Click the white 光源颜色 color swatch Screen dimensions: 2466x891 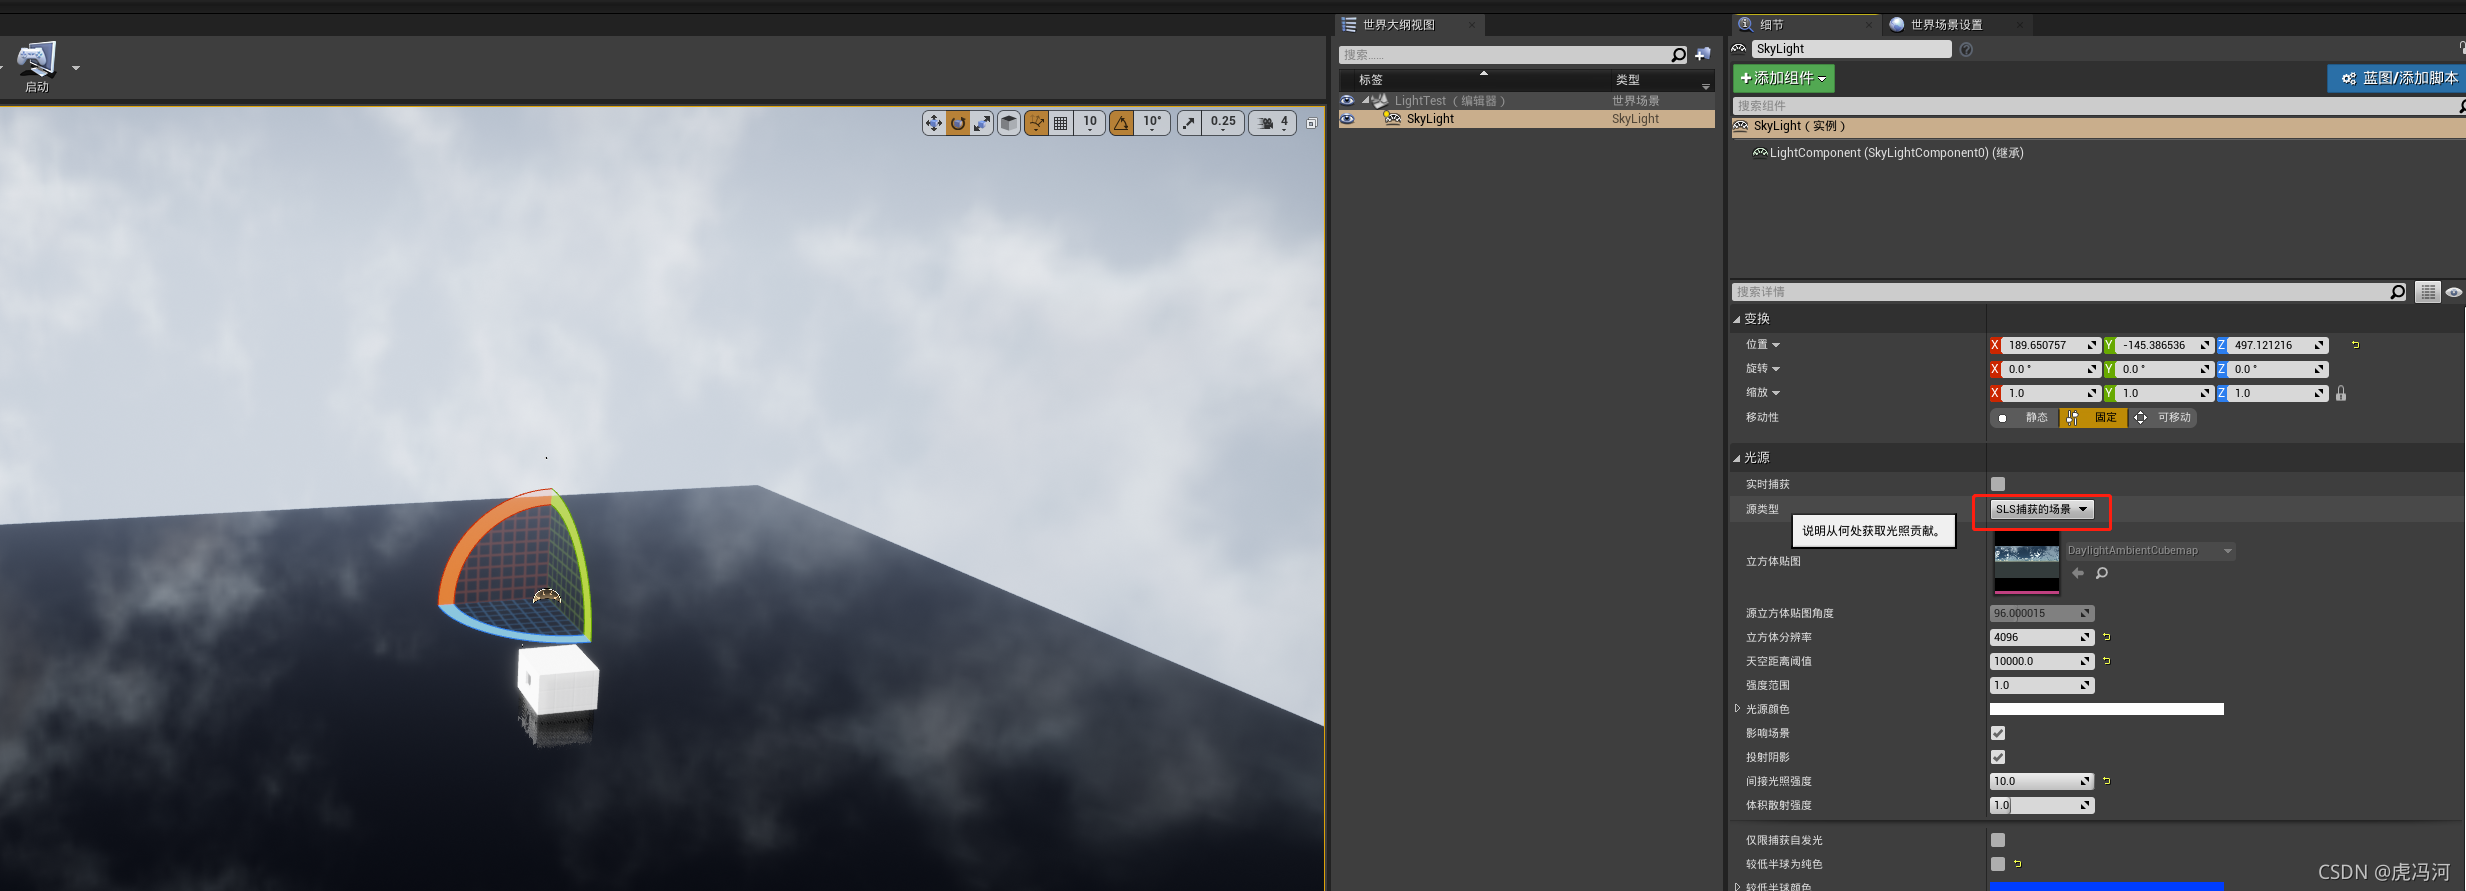click(x=2107, y=709)
